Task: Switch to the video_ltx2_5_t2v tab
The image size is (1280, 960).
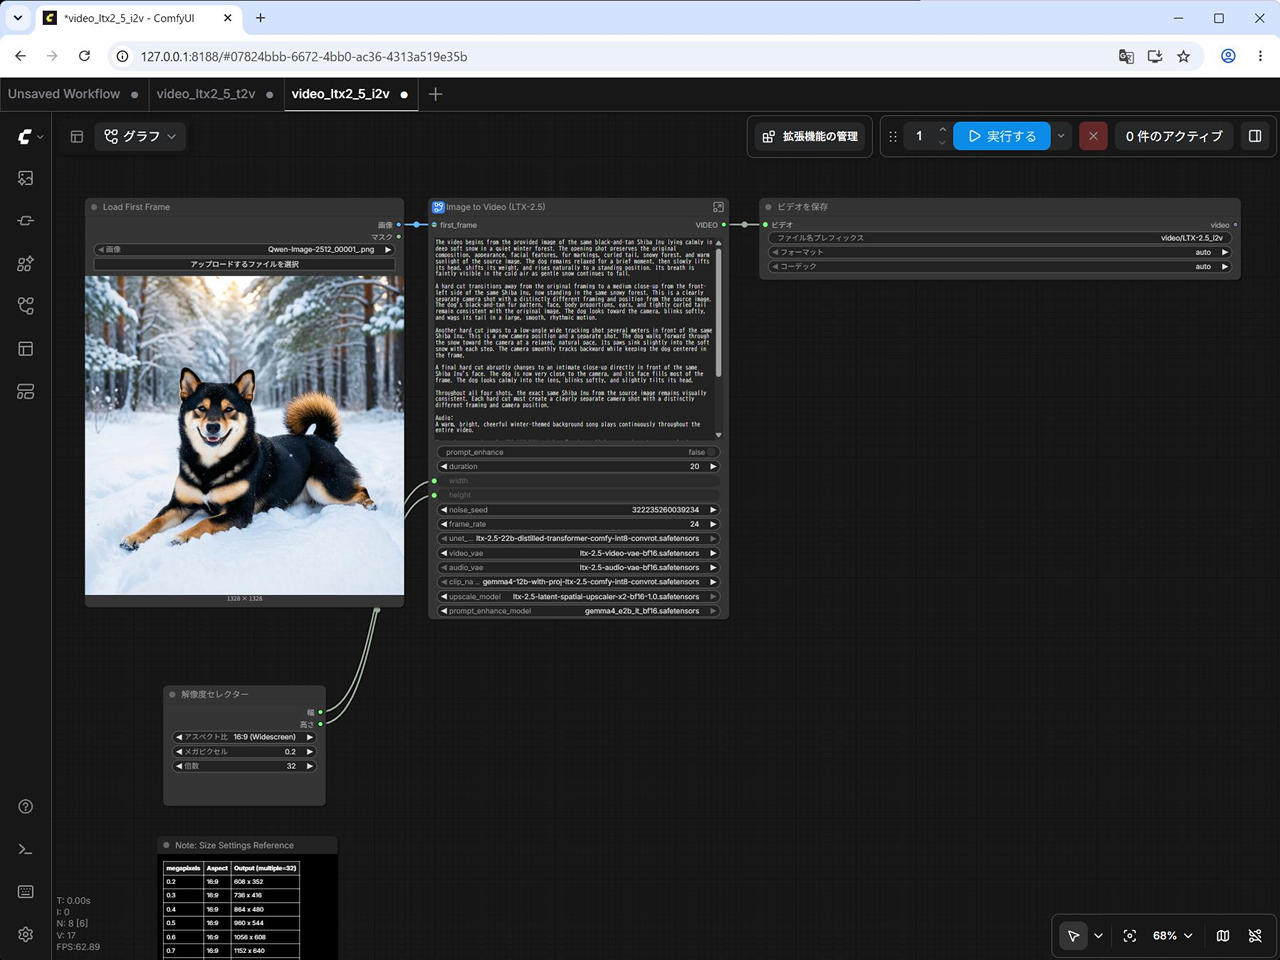Action: [x=215, y=94]
